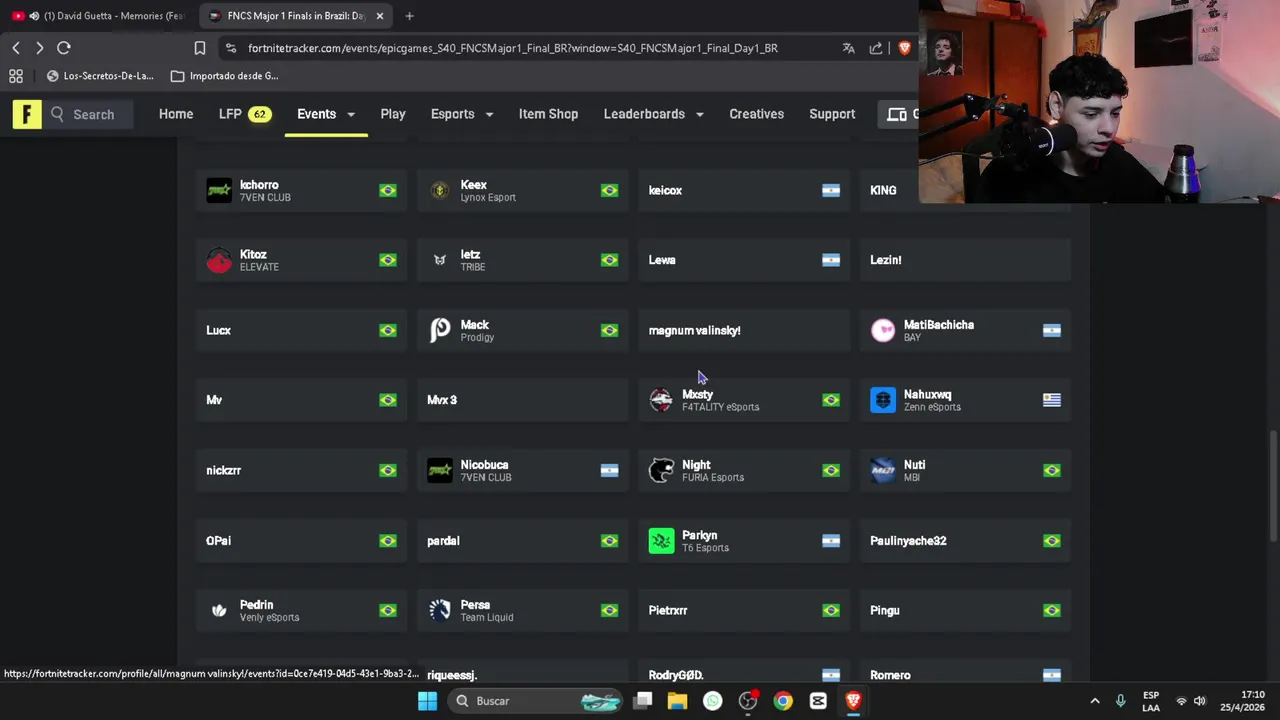Image resolution: width=1280 pixels, height=720 pixels.
Task: Open browser apps grid icon
Action: click(x=16, y=76)
